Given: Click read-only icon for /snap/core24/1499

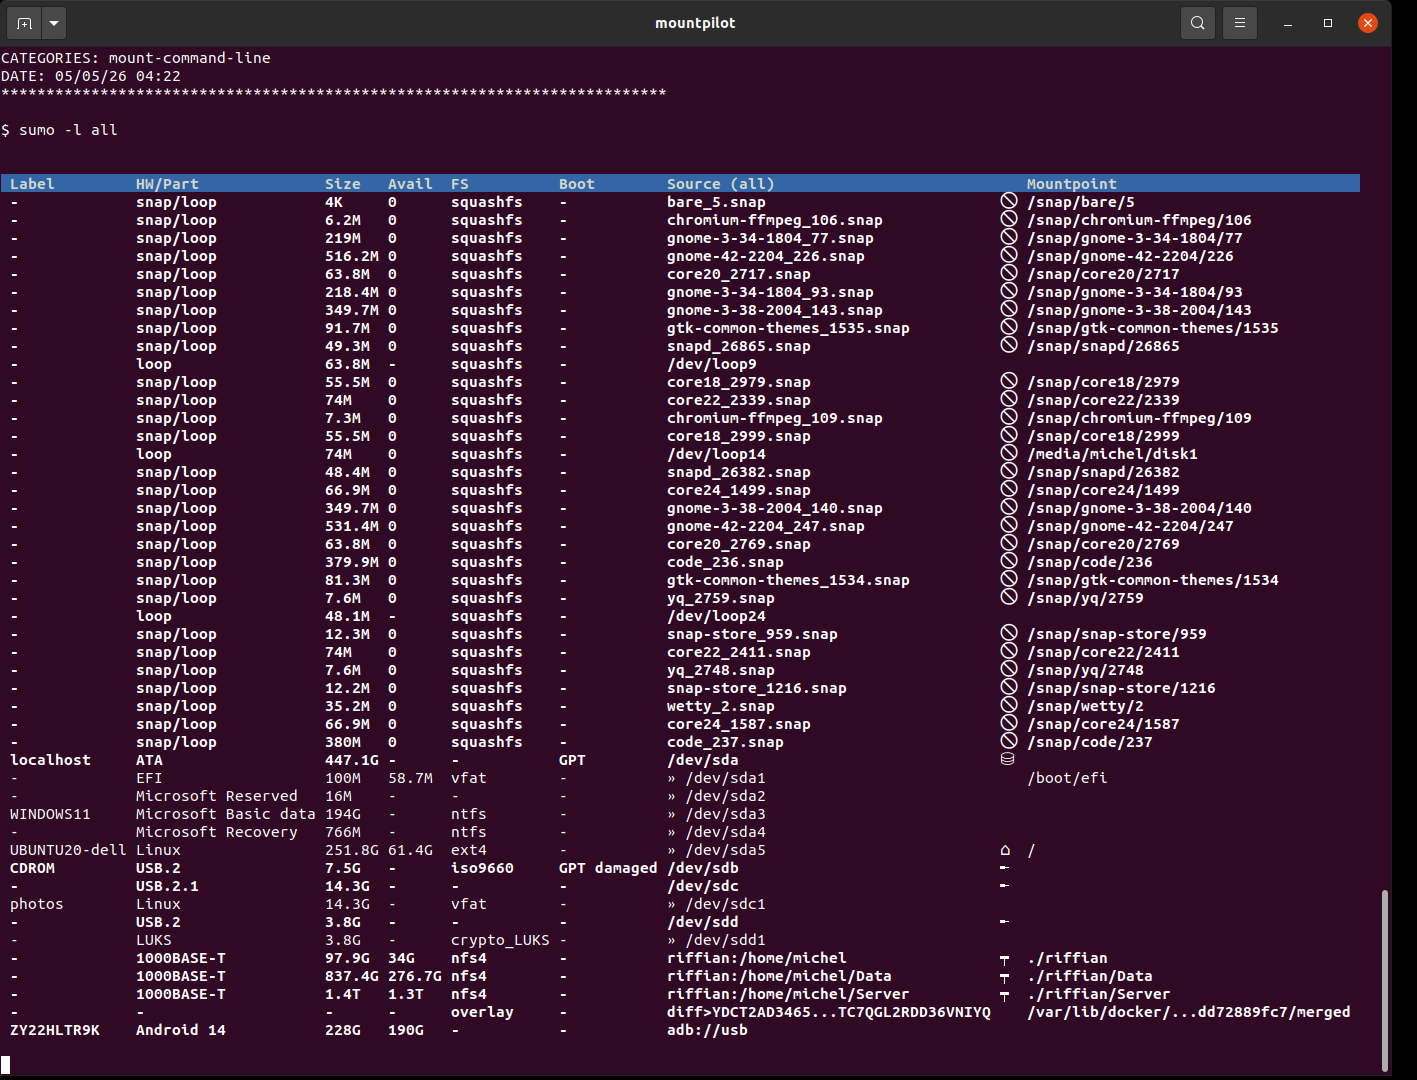Looking at the screenshot, I should [x=1009, y=489].
